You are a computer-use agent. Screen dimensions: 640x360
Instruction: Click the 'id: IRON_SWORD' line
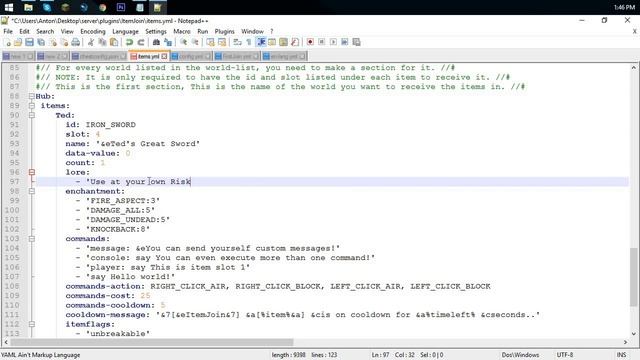coord(100,125)
